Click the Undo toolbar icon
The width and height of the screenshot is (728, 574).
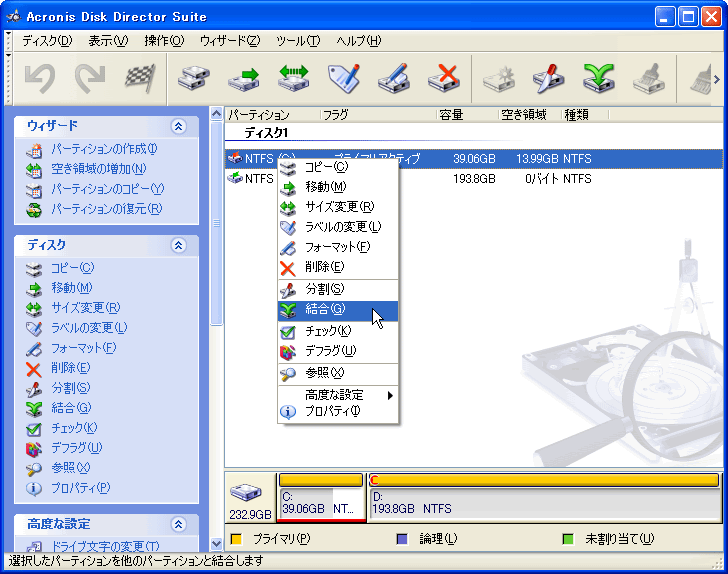[40, 78]
